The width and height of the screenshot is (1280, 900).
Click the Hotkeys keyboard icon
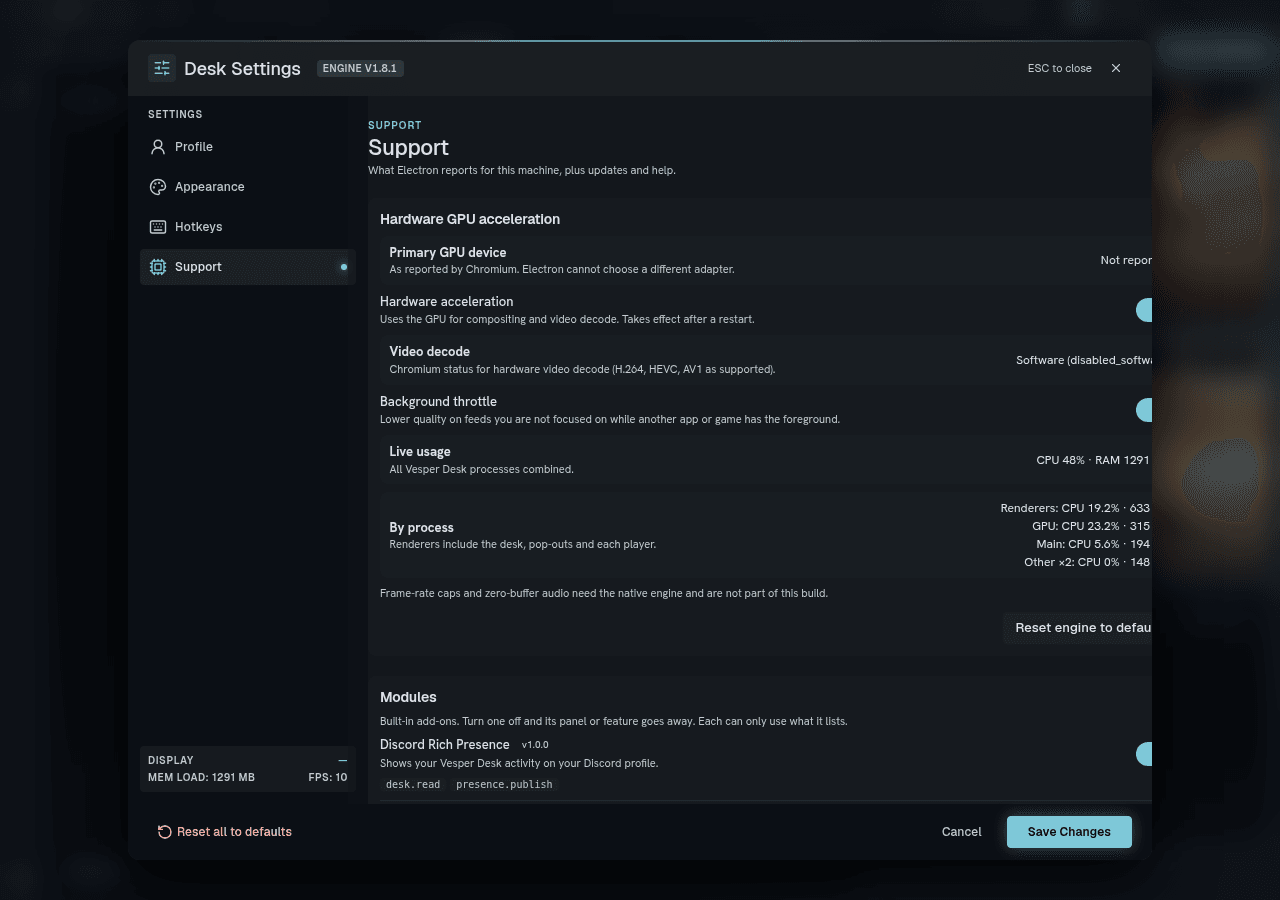[x=158, y=227]
